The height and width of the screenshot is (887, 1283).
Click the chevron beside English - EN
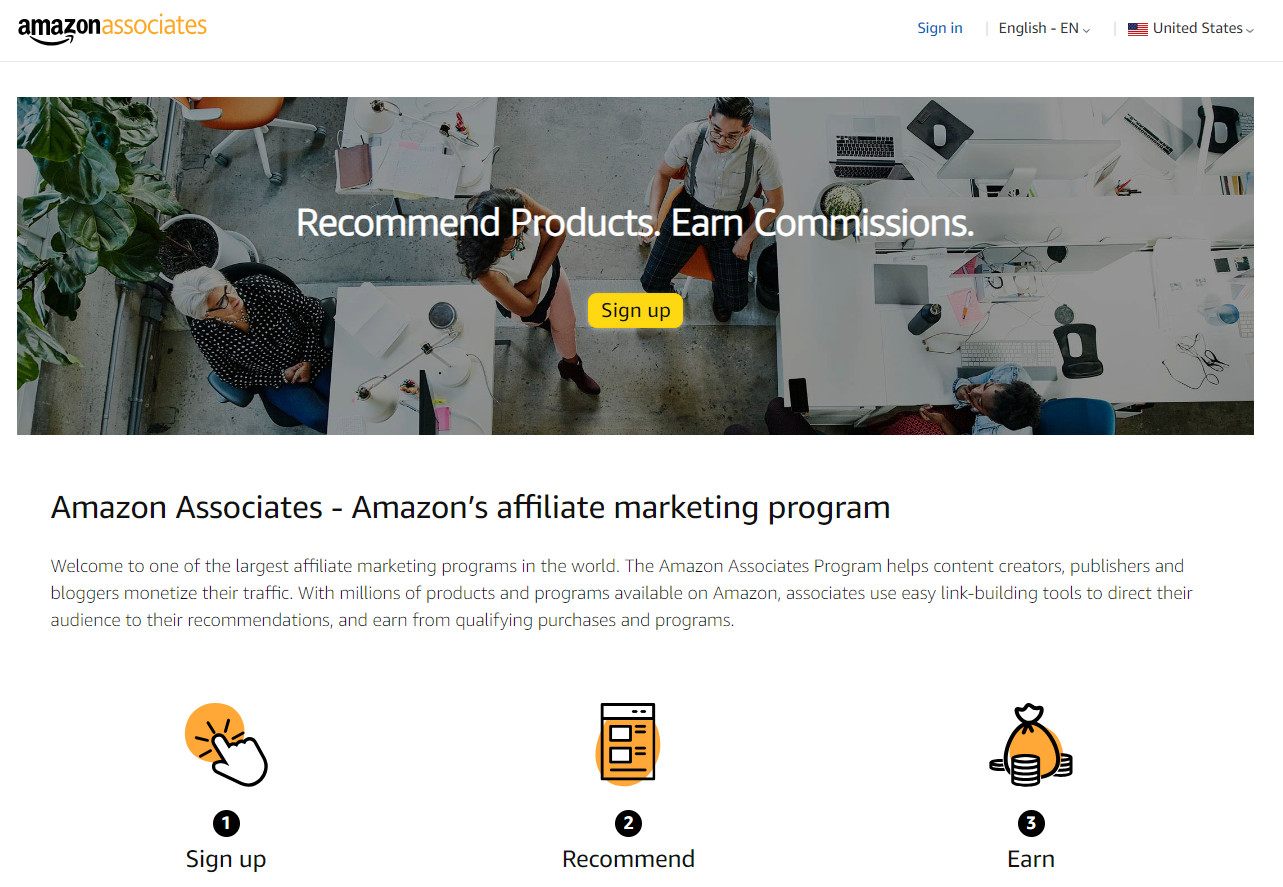(1086, 30)
